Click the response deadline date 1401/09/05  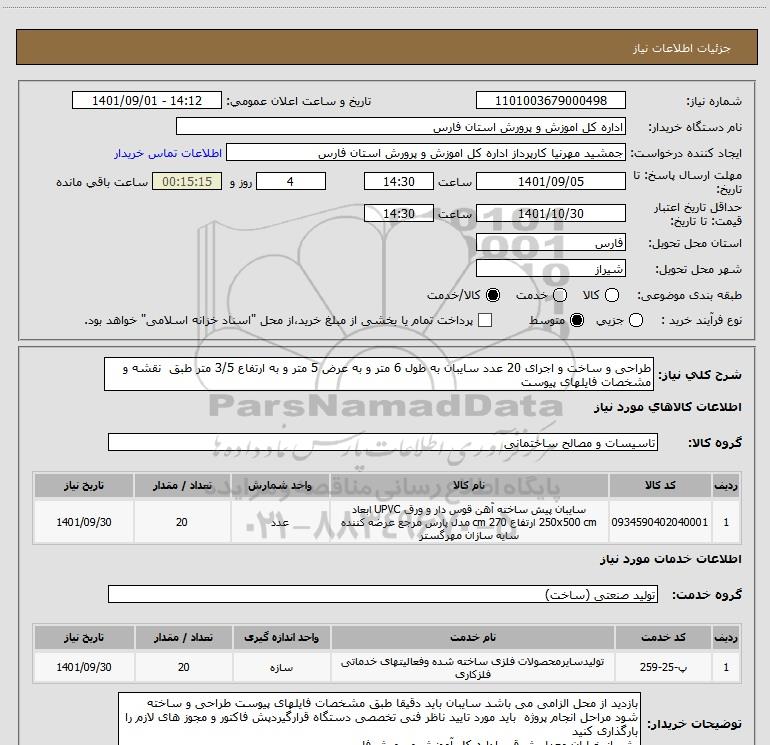point(550,181)
